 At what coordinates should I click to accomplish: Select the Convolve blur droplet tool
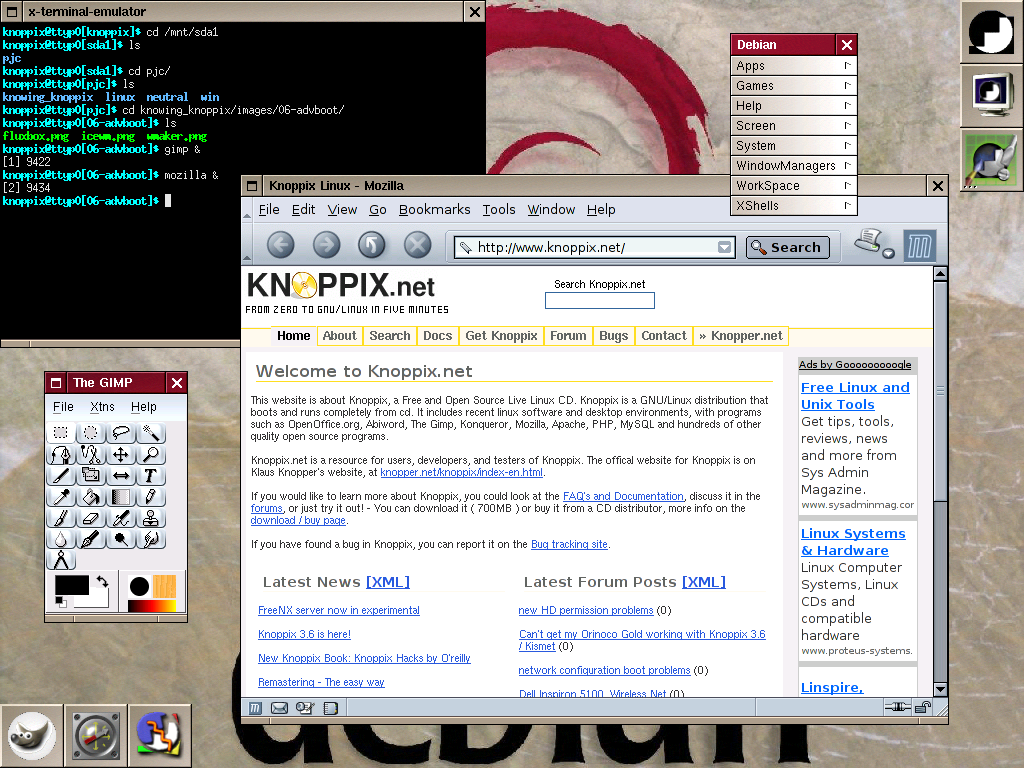click(61, 539)
